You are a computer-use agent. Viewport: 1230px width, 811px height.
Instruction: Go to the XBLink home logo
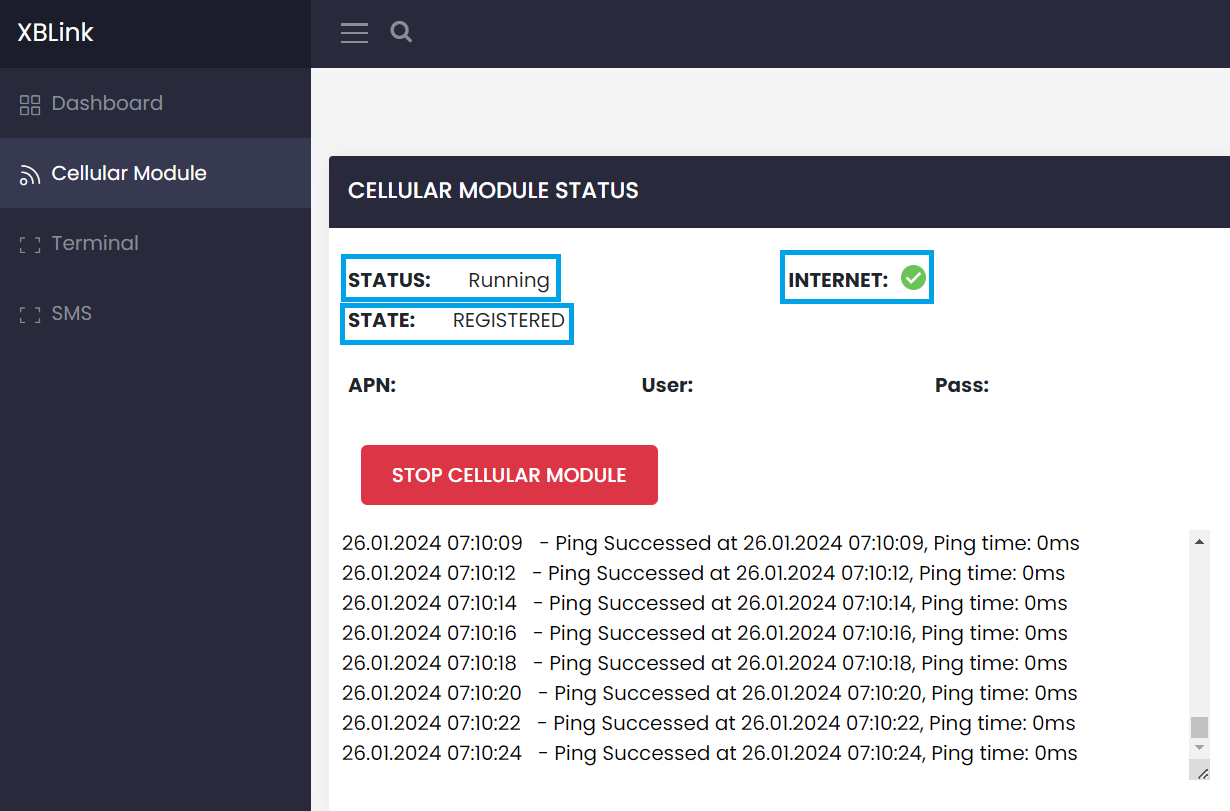(x=55, y=33)
